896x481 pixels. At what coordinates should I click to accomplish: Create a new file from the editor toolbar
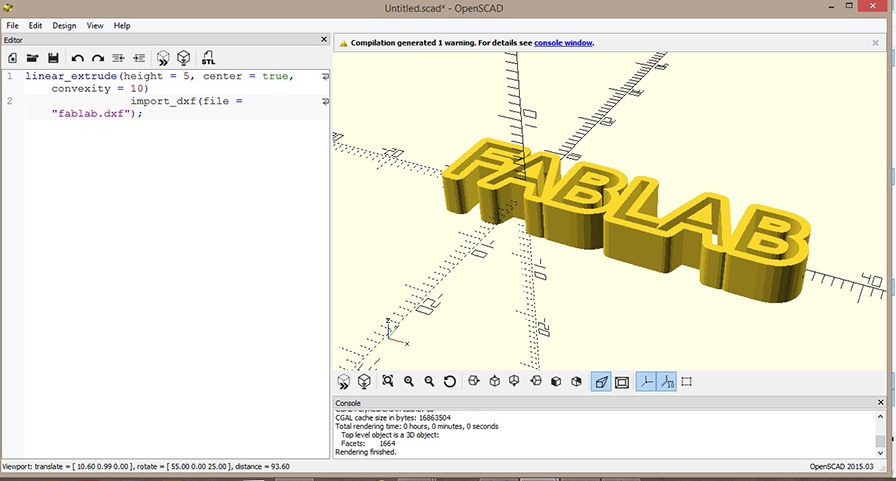12,58
